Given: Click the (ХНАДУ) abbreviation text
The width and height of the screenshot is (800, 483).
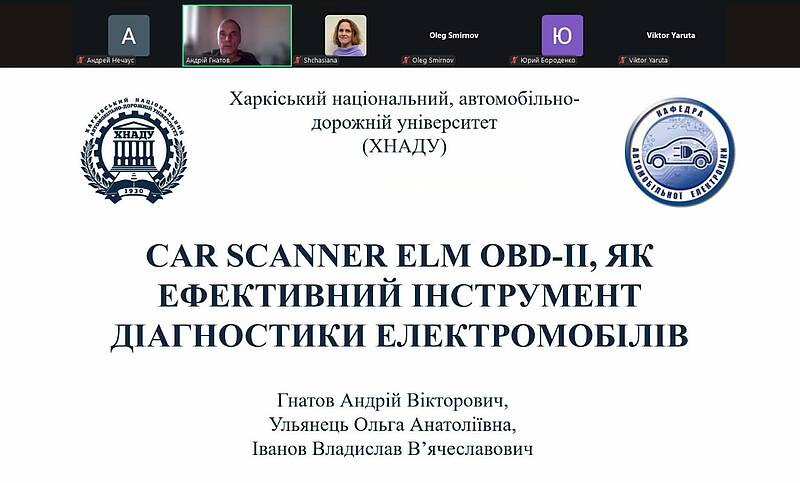Looking at the screenshot, I should [x=404, y=147].
